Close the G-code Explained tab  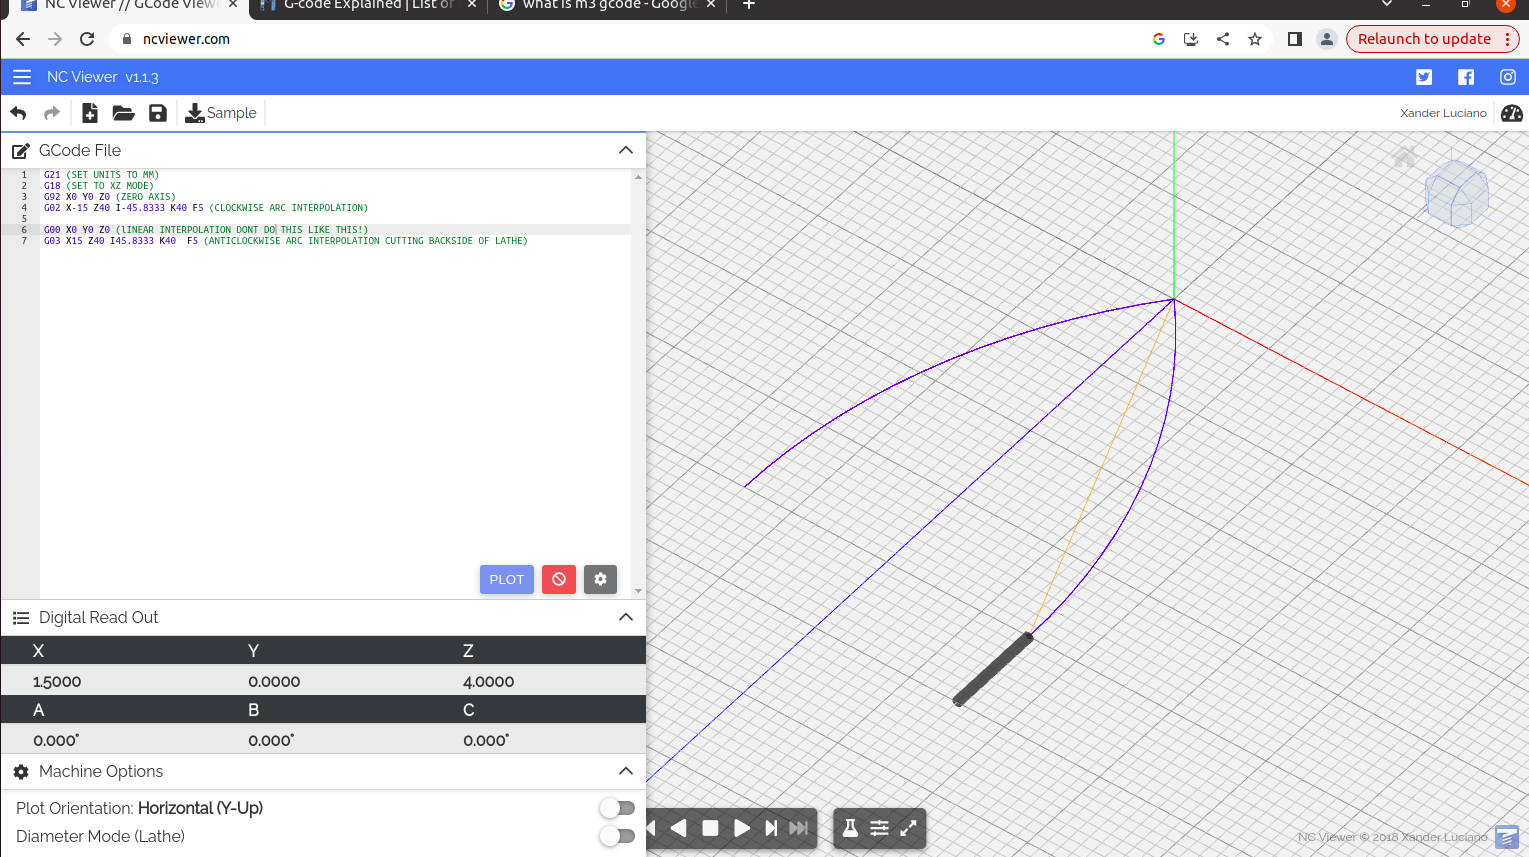(x=472, y=5)
